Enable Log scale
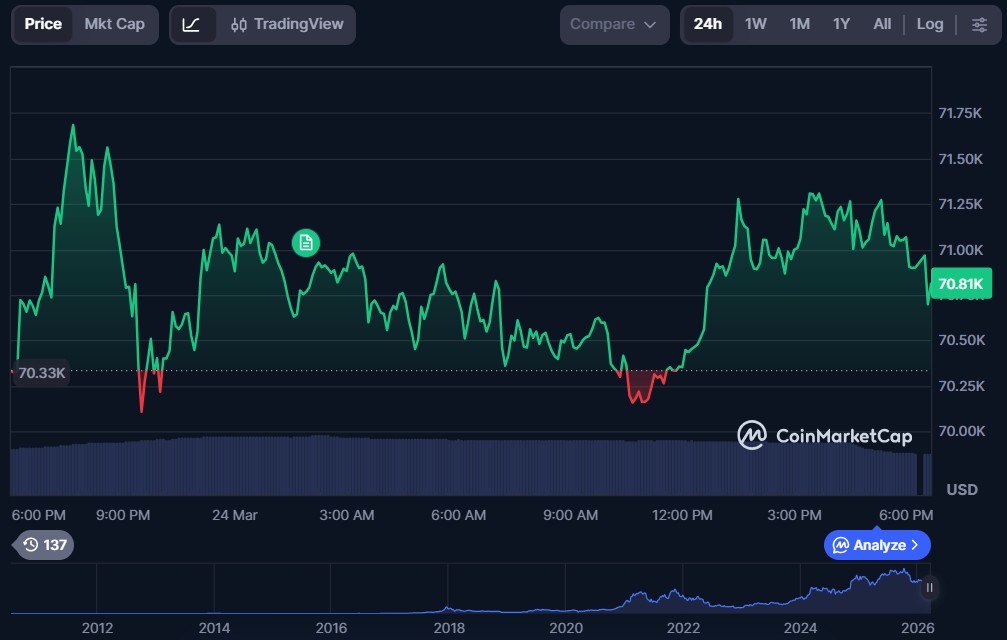The height and width of the screenshot is (640, 1007). click(x=929, y=24)
